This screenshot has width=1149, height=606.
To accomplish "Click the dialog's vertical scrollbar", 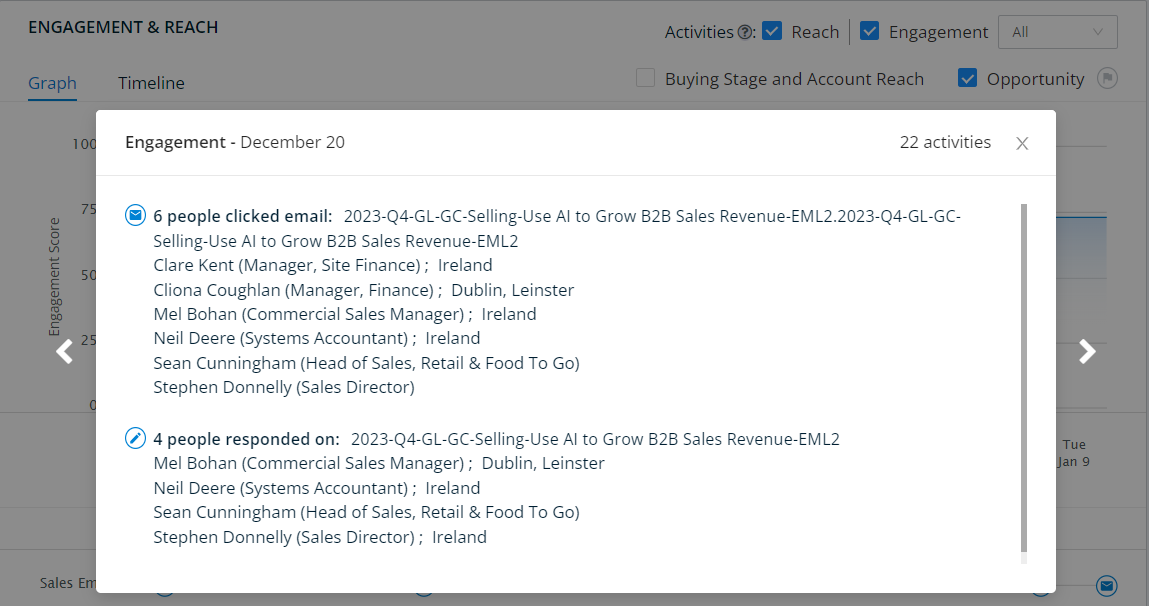I will point(1024,378).
